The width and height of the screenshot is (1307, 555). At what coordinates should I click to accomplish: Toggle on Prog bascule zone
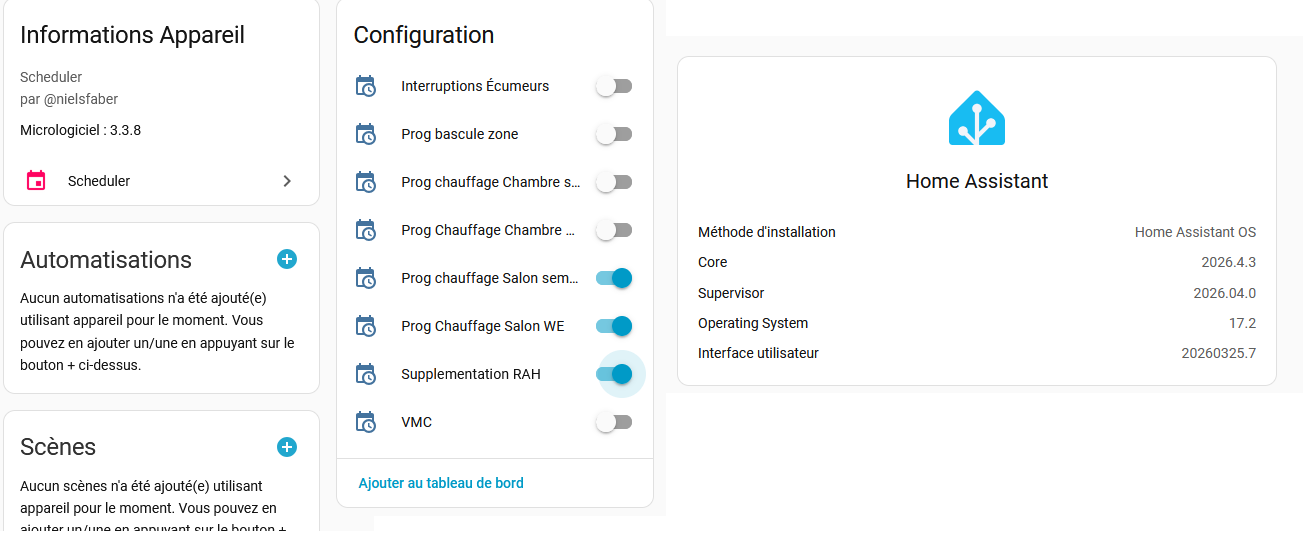[x=614, y=134]
